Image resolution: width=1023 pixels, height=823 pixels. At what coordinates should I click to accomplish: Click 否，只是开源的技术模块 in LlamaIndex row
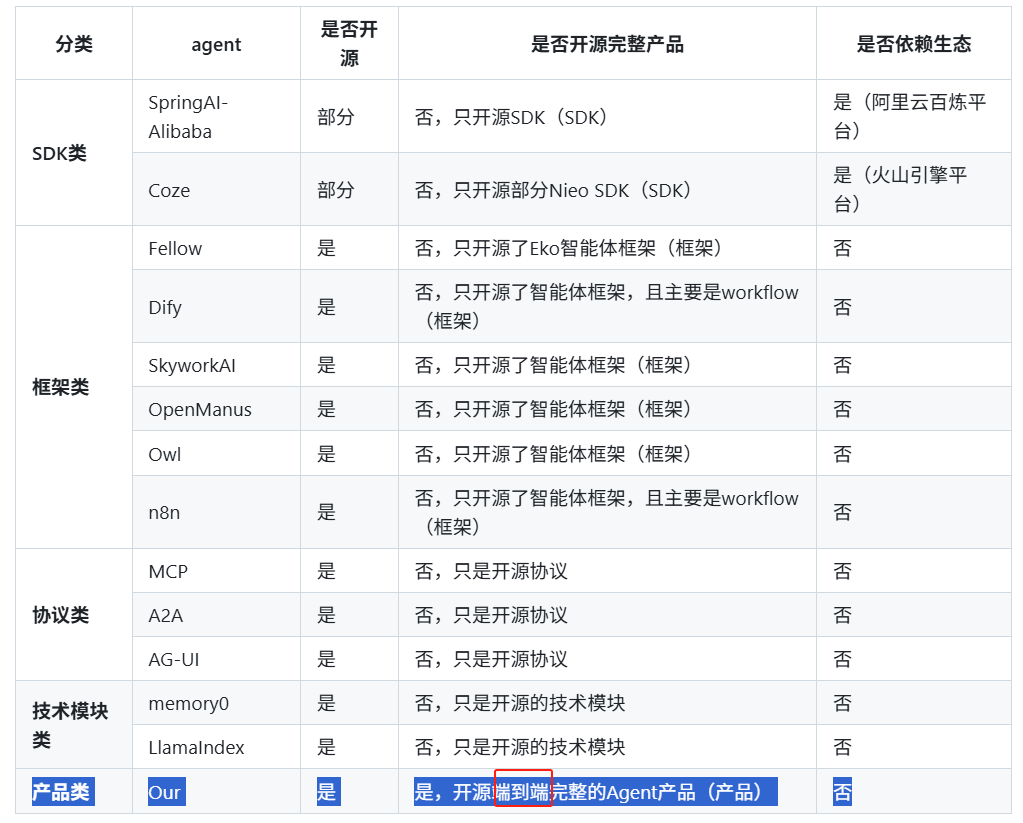(x=520, y=747)
